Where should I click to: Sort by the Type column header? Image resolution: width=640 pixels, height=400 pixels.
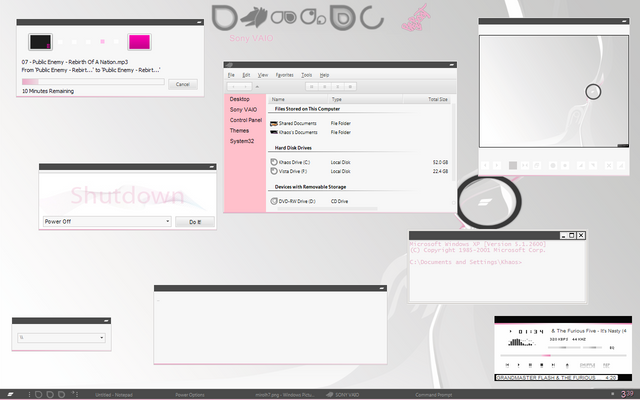(365, 99)
